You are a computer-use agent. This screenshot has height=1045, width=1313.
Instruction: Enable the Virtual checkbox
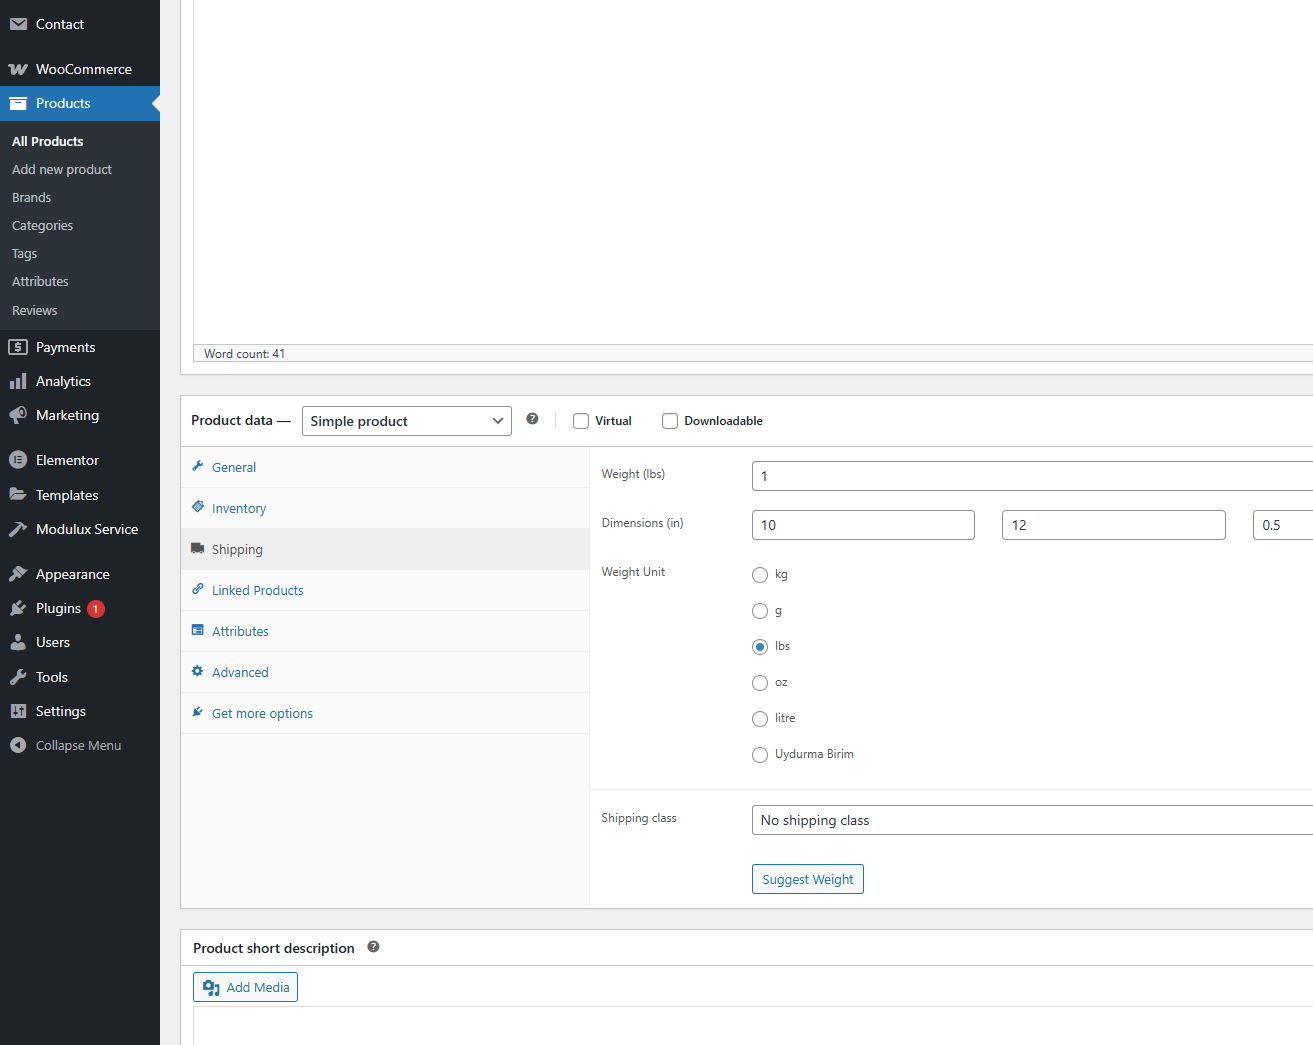[581, 421]
